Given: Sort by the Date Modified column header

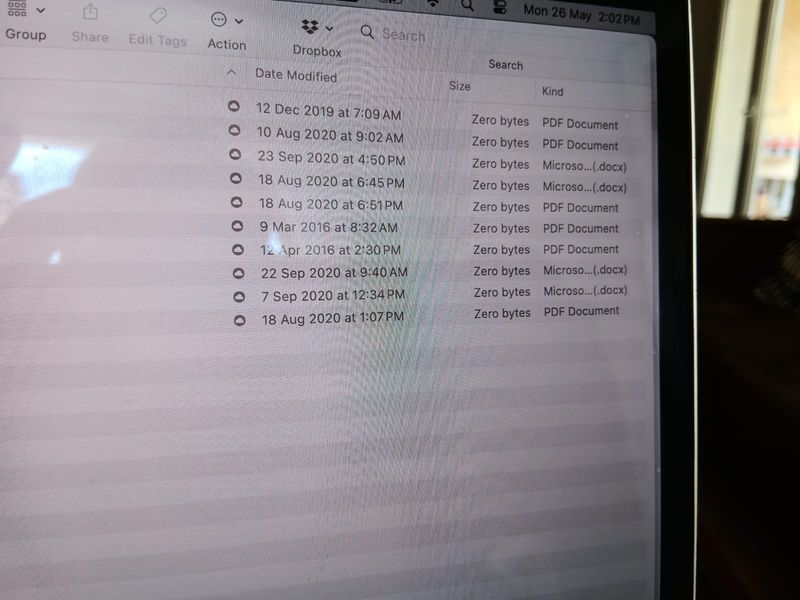Looking at the screenshot, I should [x=296, y=76].
